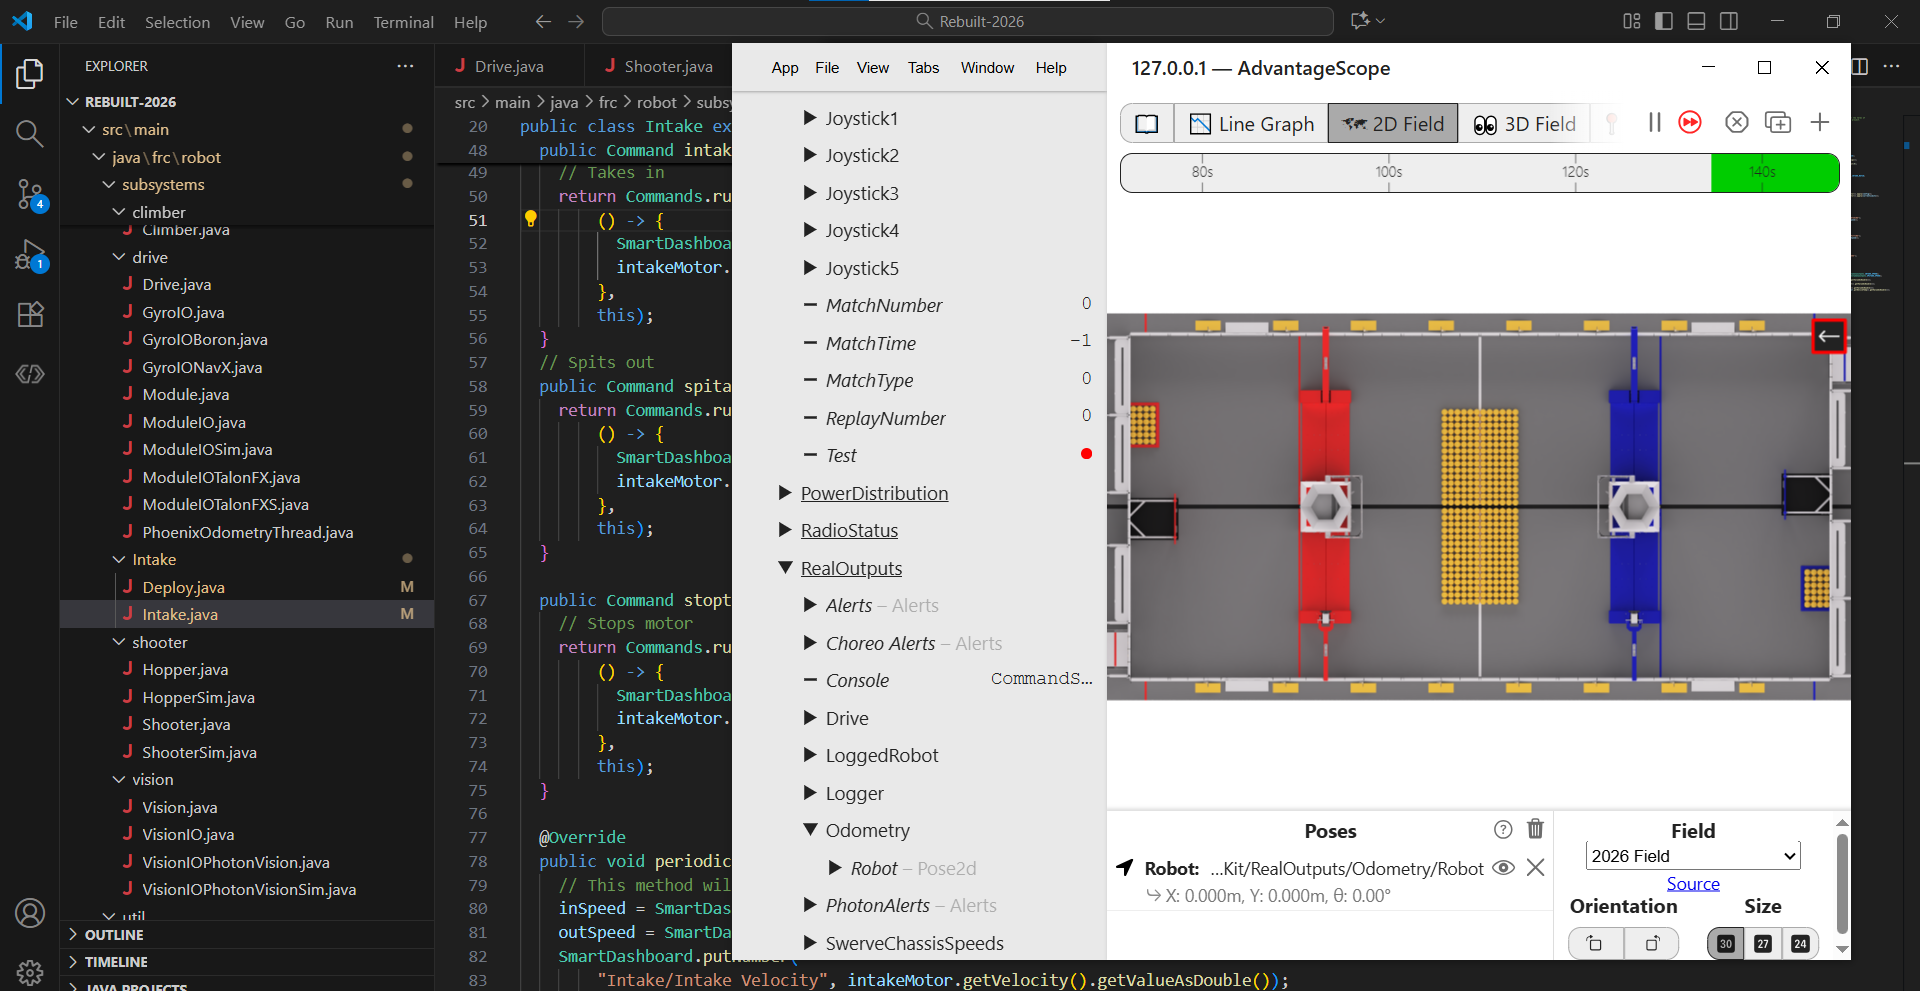Switch to the 3D Field tab
Viewport: 1920px width, 991px height.
1525,124
